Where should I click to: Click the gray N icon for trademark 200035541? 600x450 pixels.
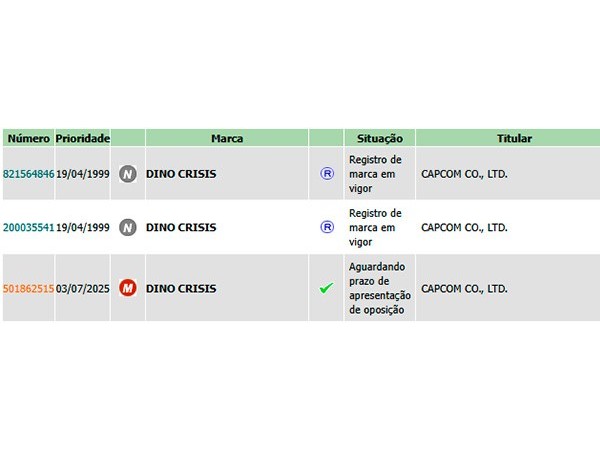tap(127, 228)
